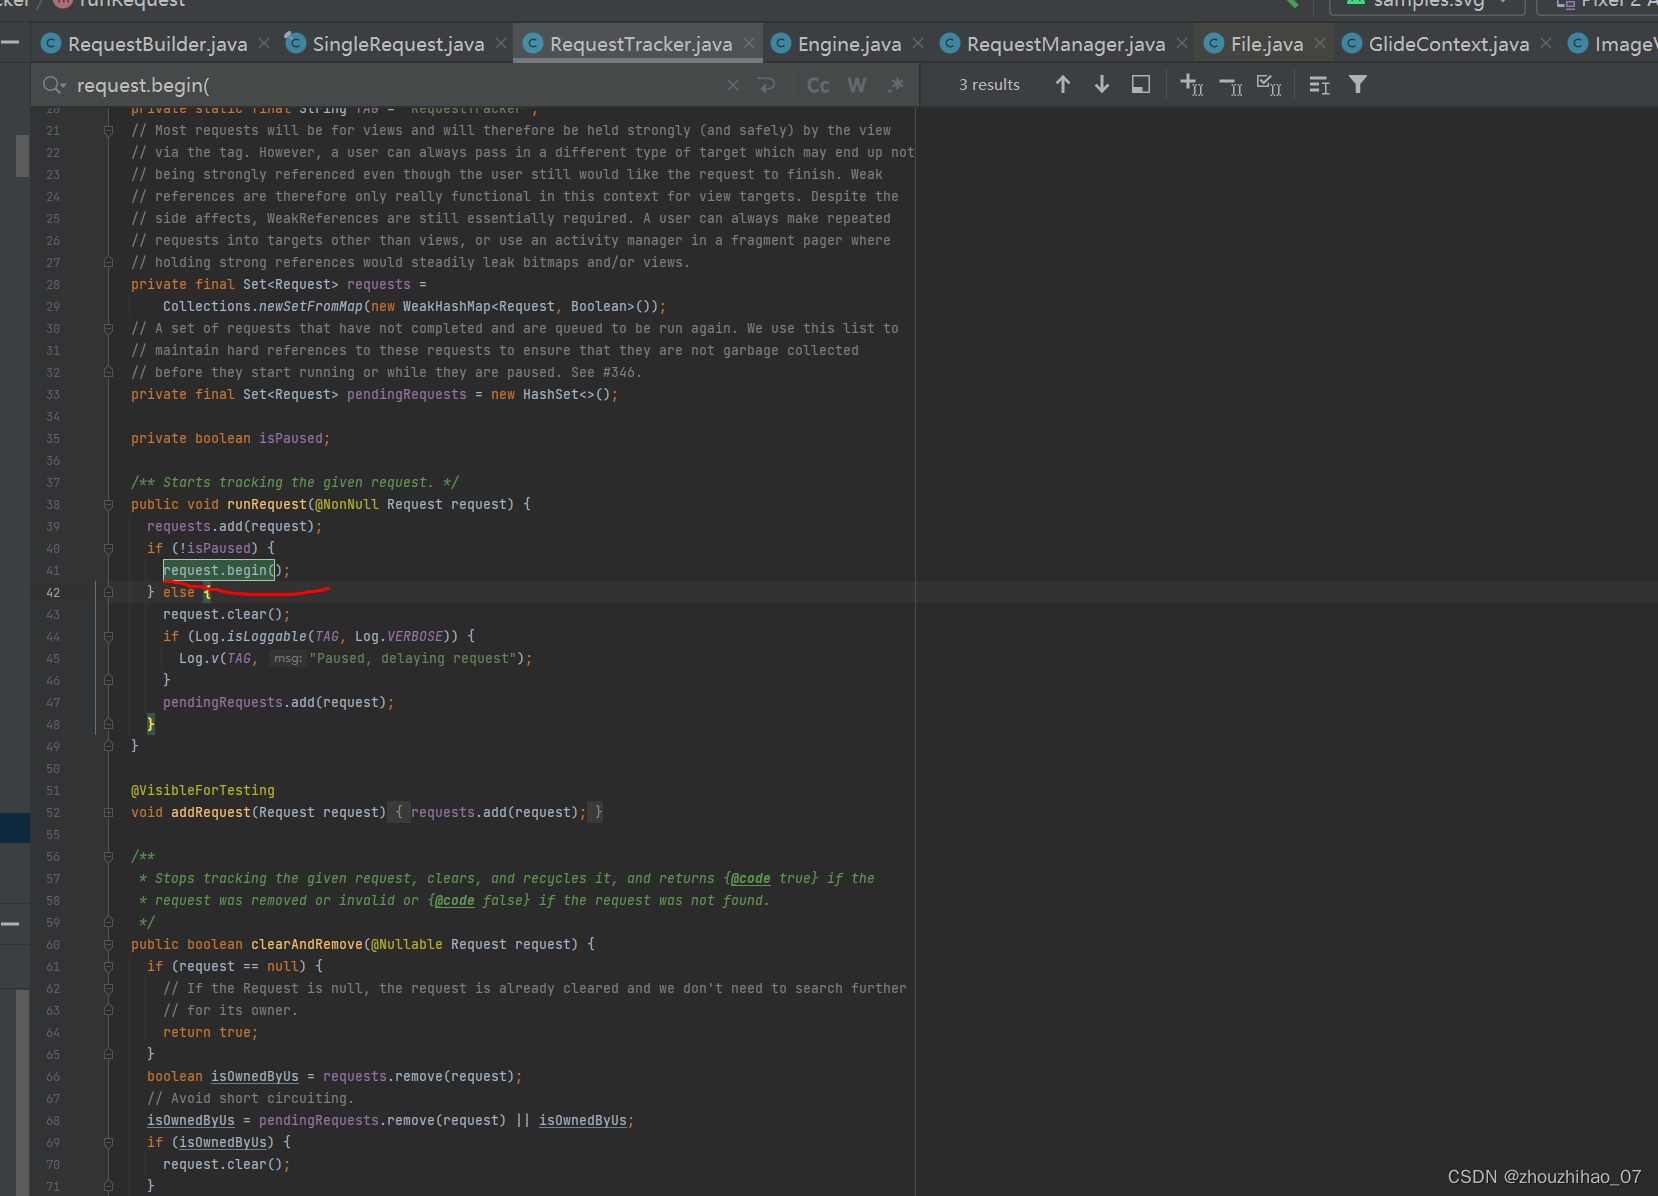This screenshot has height=1196, width=1658.
Task: Click 'WeakHashMap<Request, Boolean>' on line 29
Action: (x=518, y=307)
